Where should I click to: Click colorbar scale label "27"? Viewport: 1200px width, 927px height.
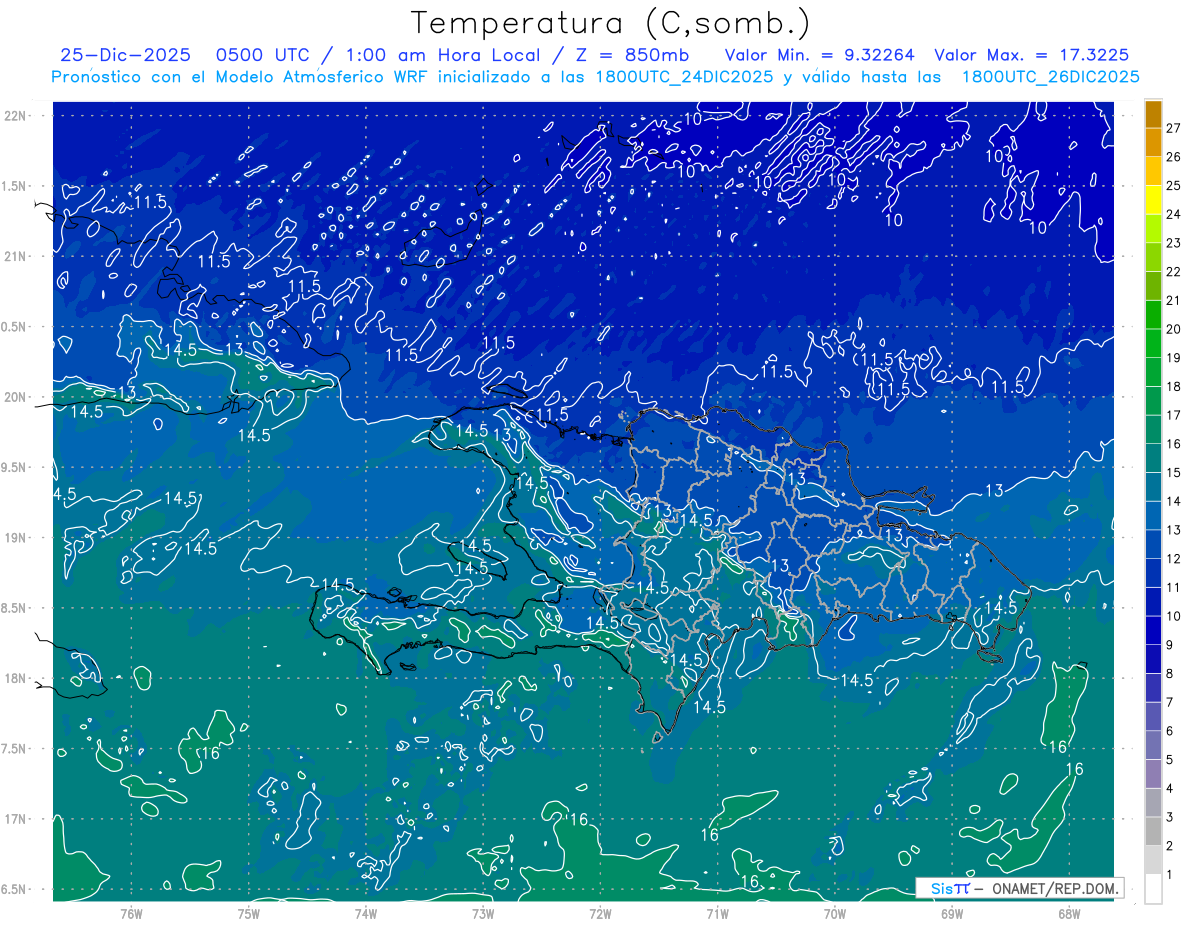pos(1174,128)
